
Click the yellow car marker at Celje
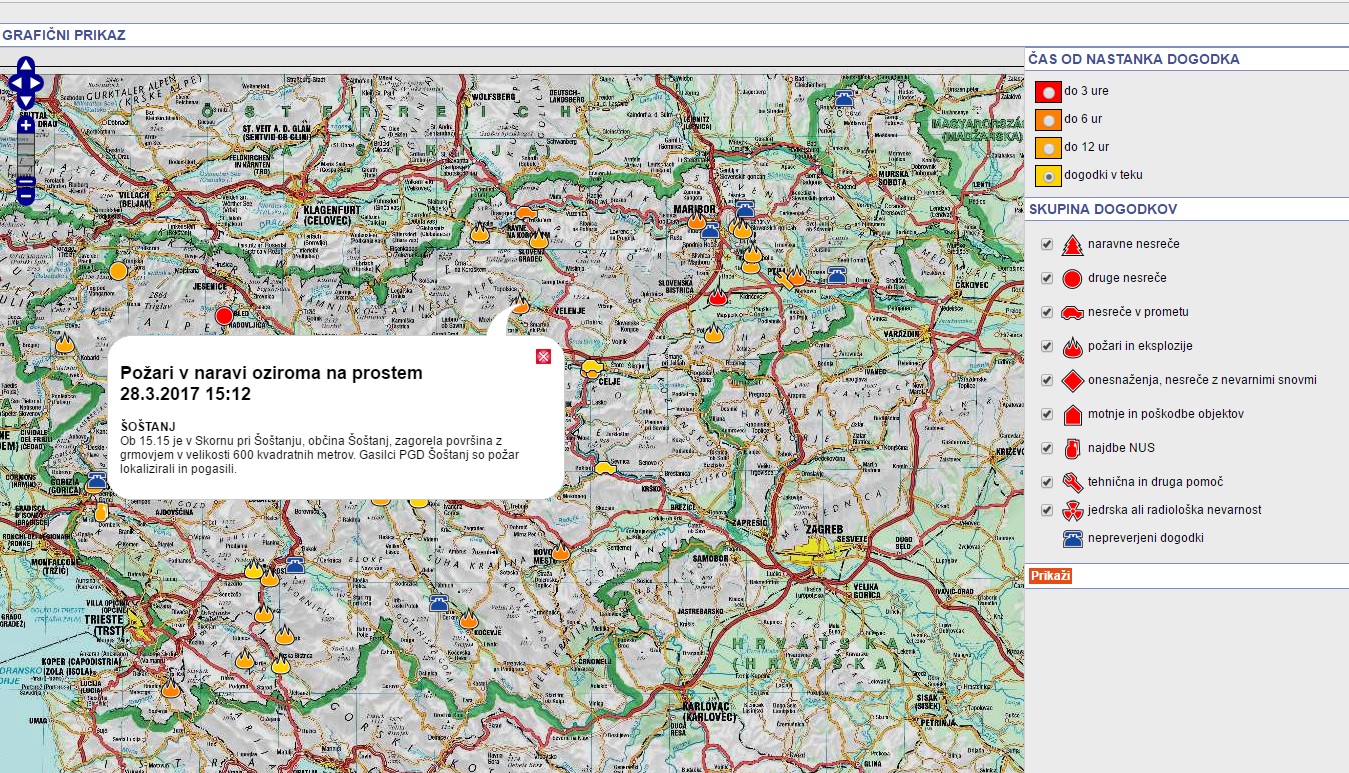pos(592,367)
